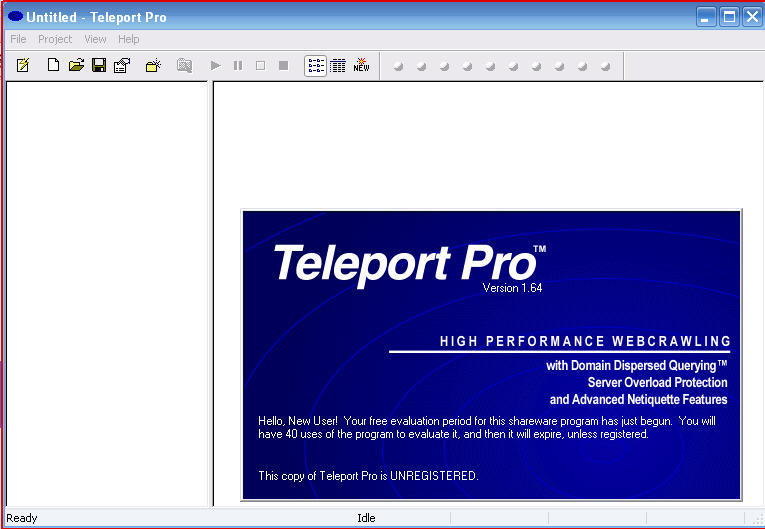The image size is (765, 529).
Task: Start the project with play button
Action: tap(215, 65)
